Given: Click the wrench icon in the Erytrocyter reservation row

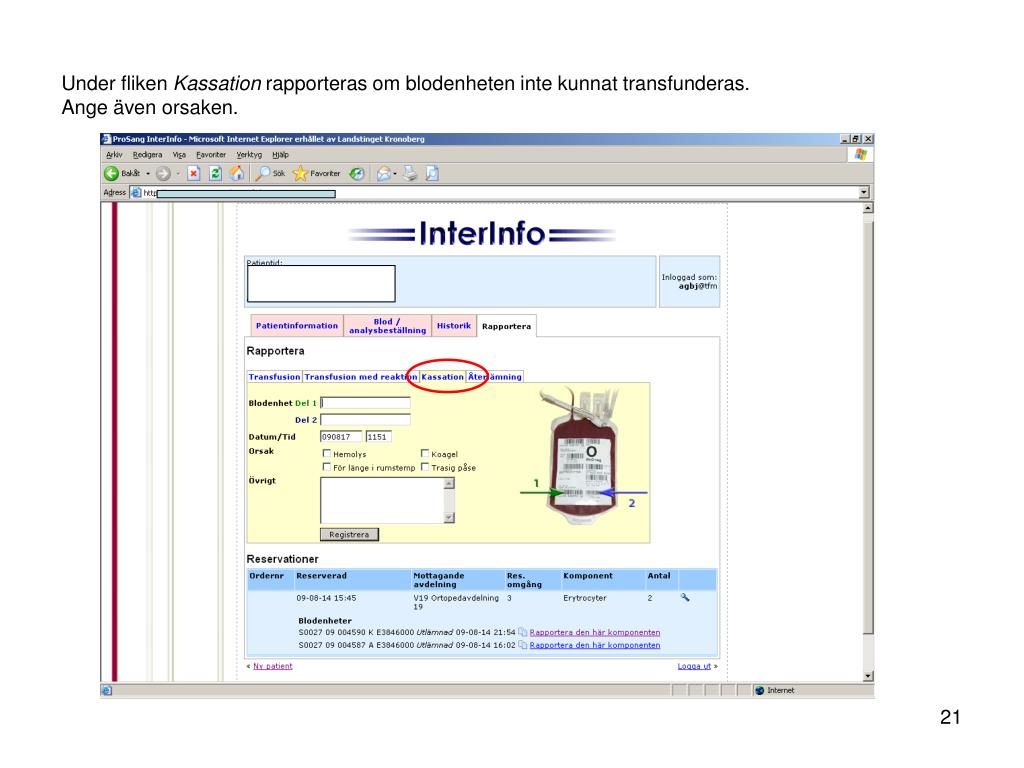Looking at the screenshot, I should pyautogui.click(x=684, y=598).
